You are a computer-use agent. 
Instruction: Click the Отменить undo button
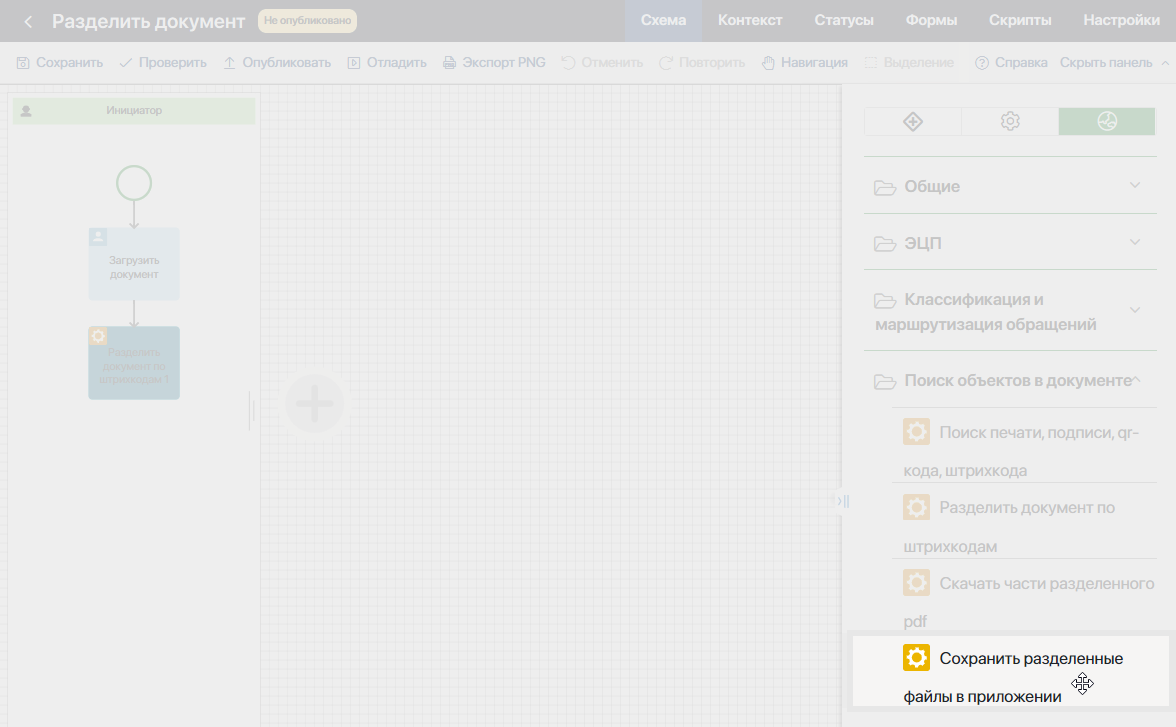coord(602,63)
